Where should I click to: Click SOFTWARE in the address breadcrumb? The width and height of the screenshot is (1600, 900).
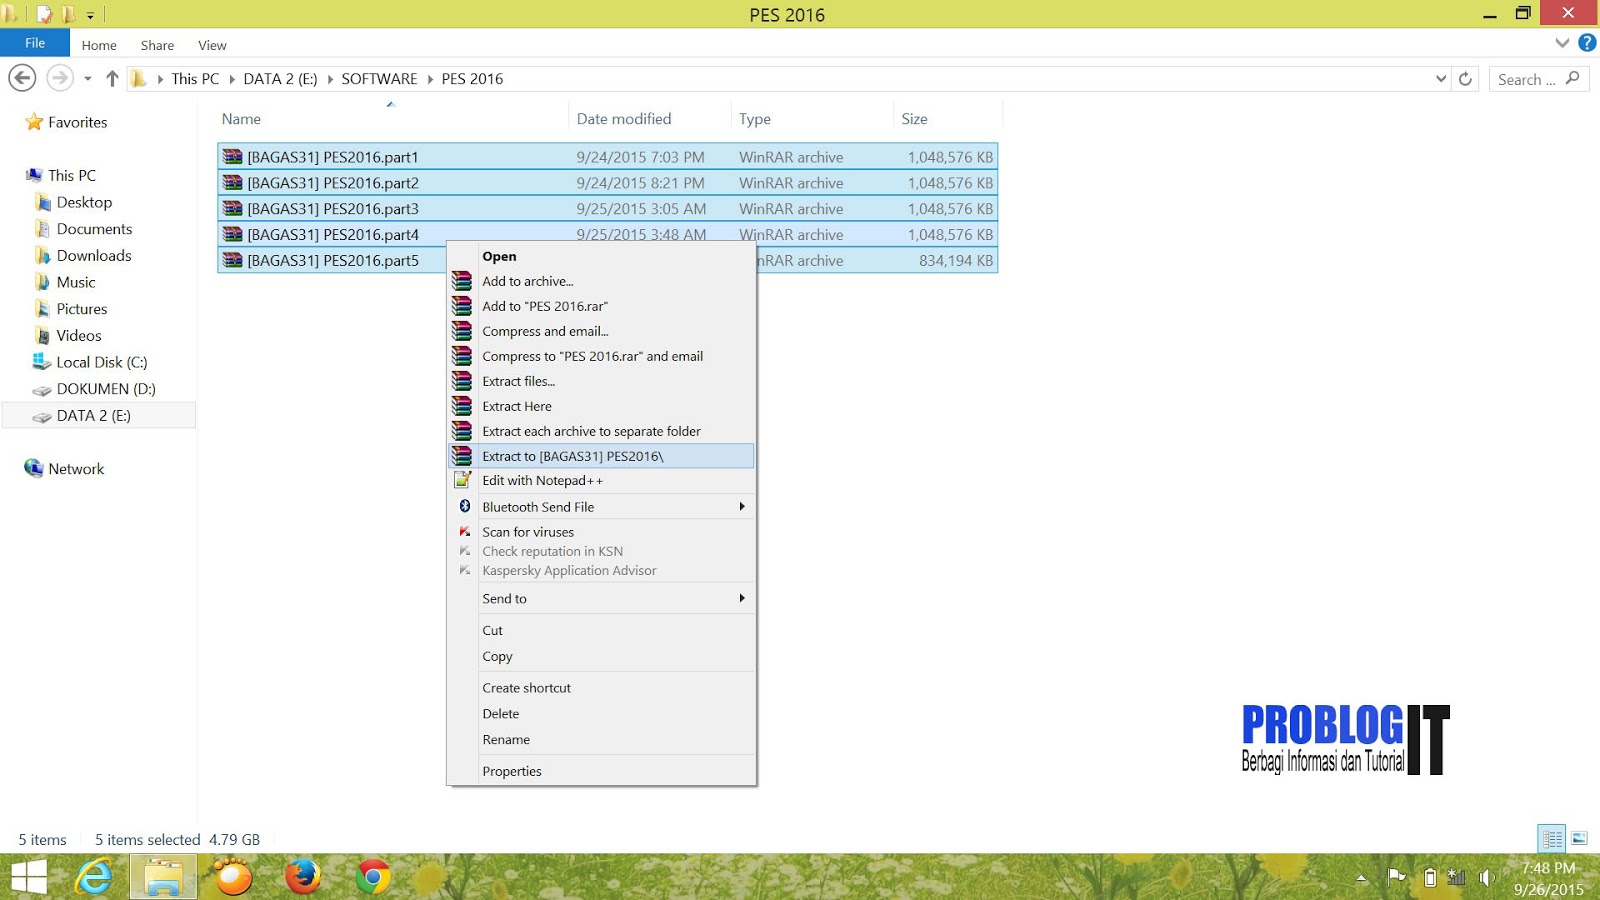coord(379,79)
